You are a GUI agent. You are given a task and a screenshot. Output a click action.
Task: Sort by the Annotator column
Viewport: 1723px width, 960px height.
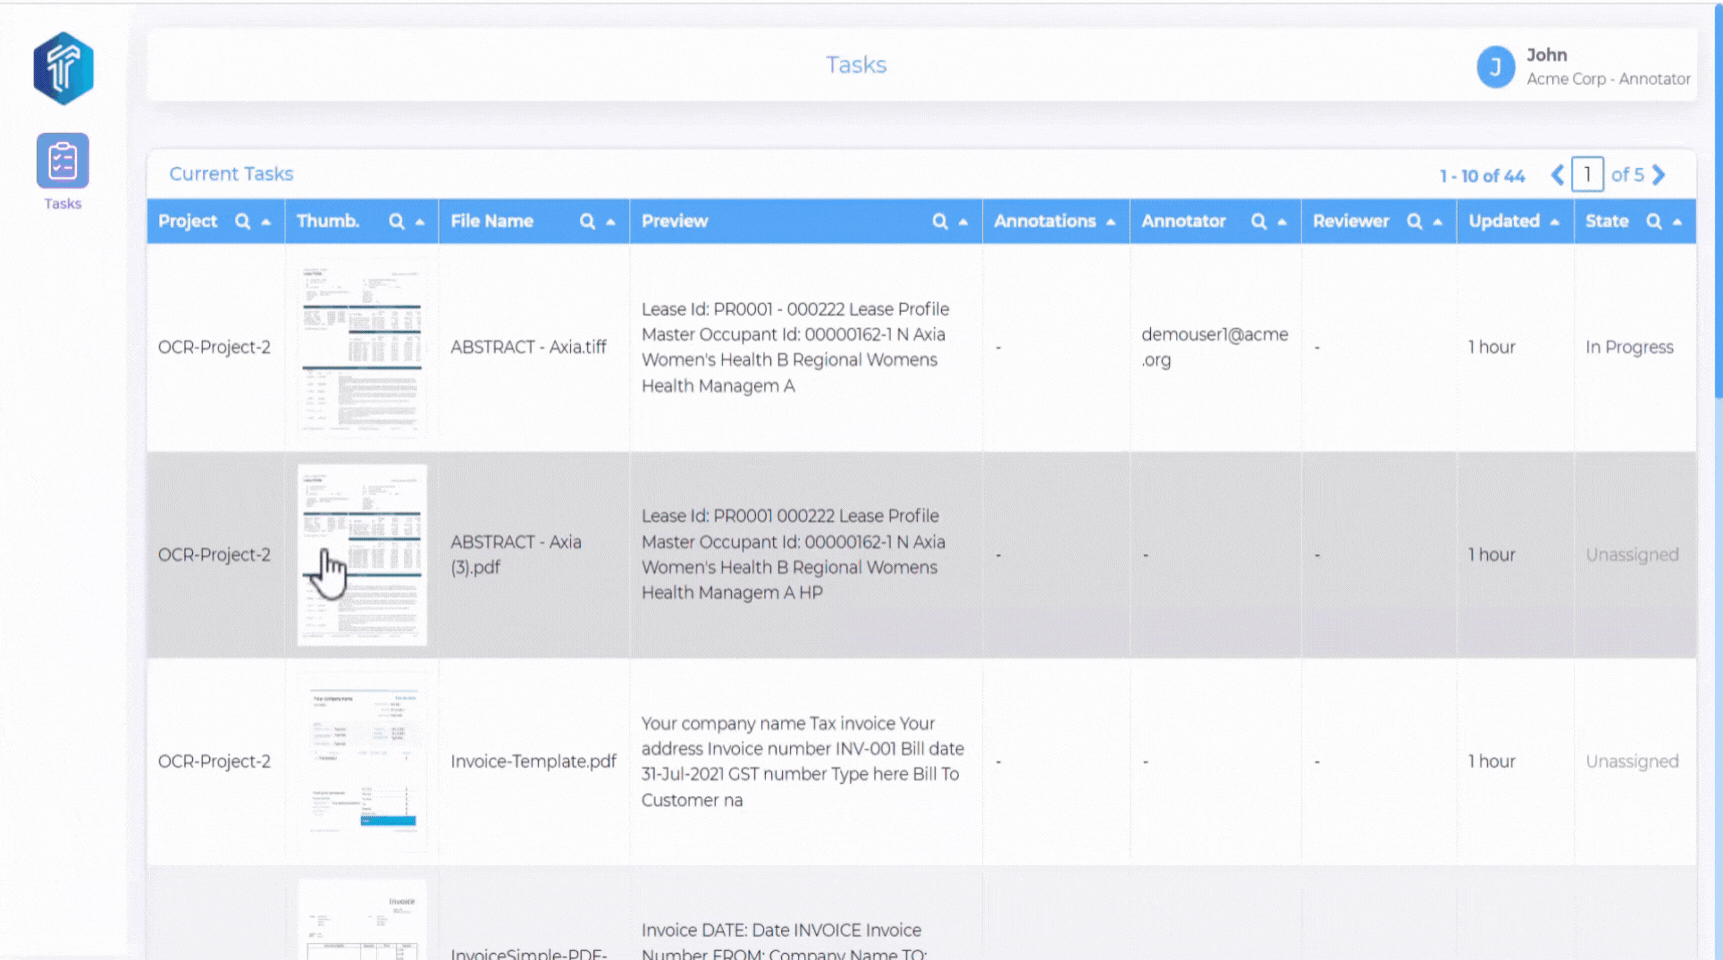(1282, 222)
